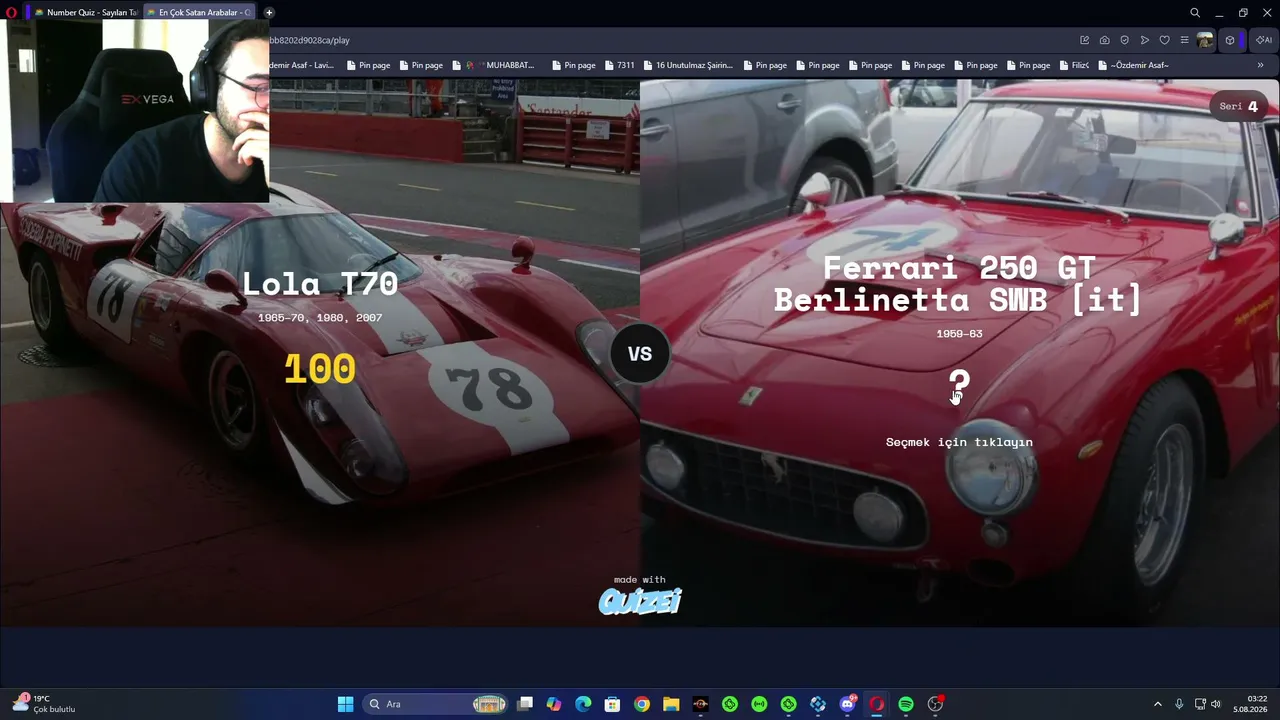This screenshot has height=720, width=1280.
Task: Open the Filiz bookmark
Action: click(1074, 65)
